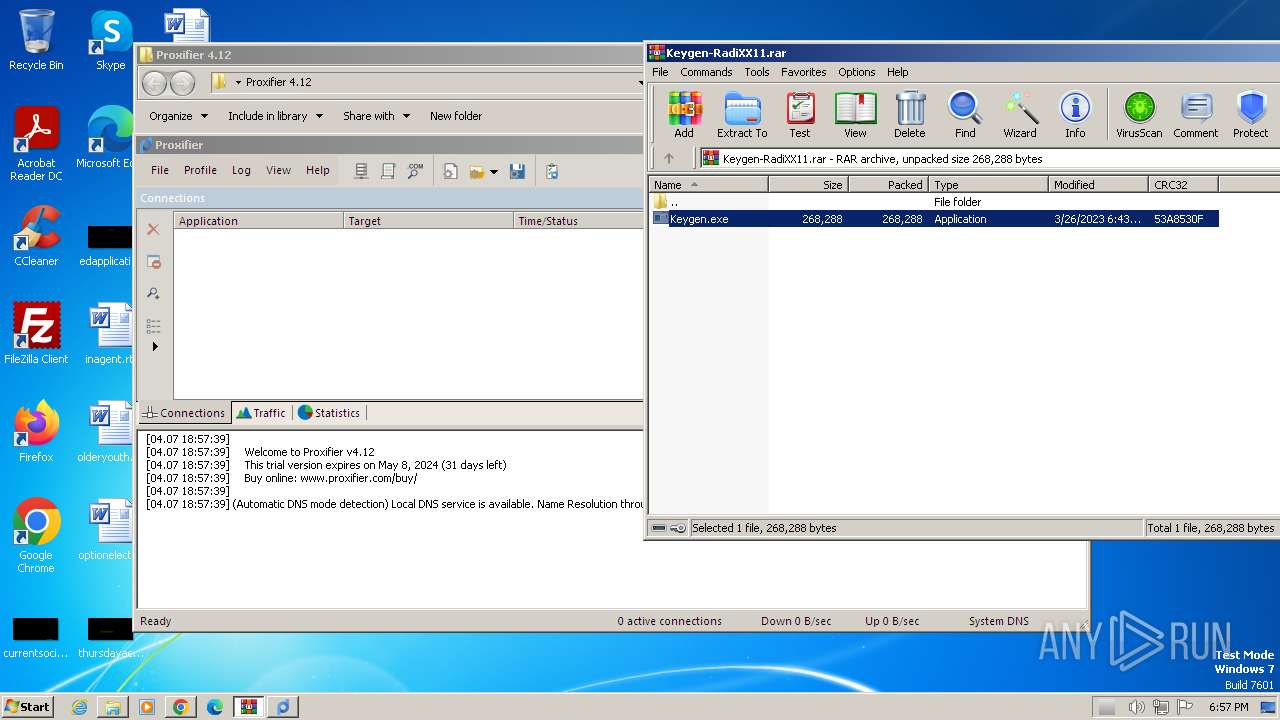Open the Find tool in WinRAR

(x=965, y=114)
